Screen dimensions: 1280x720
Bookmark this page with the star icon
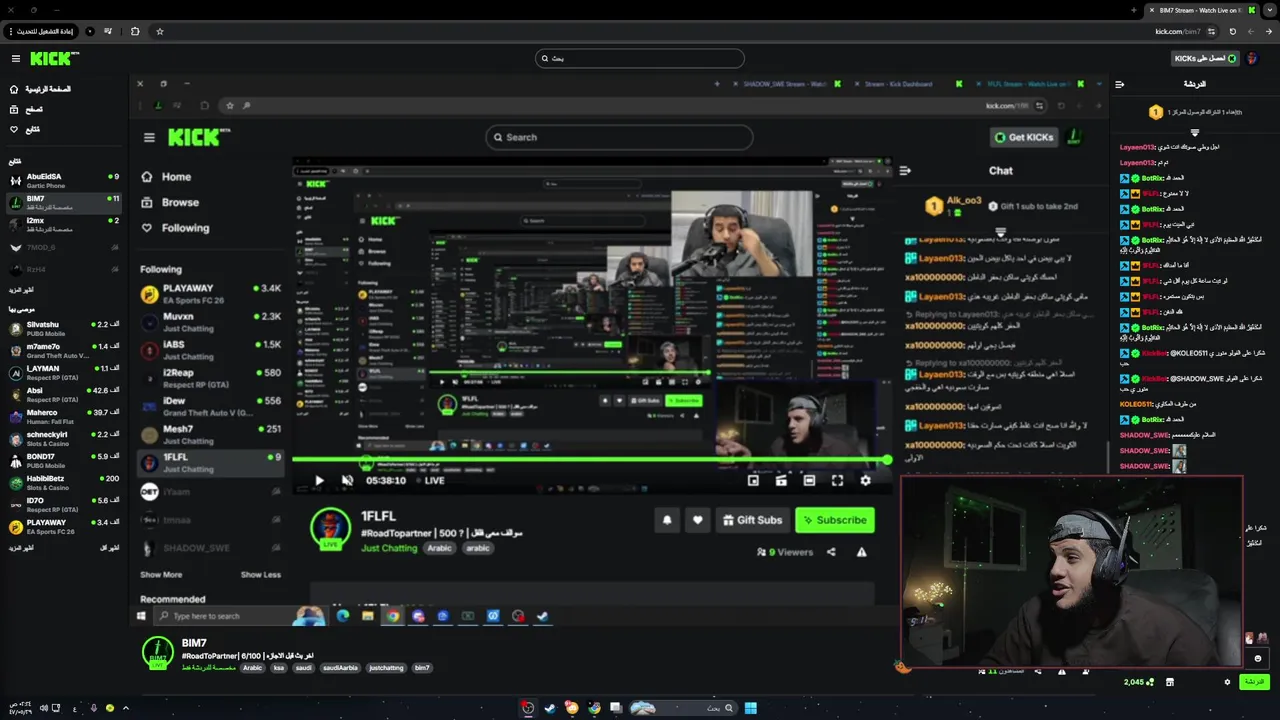click(x=160, y=31)
